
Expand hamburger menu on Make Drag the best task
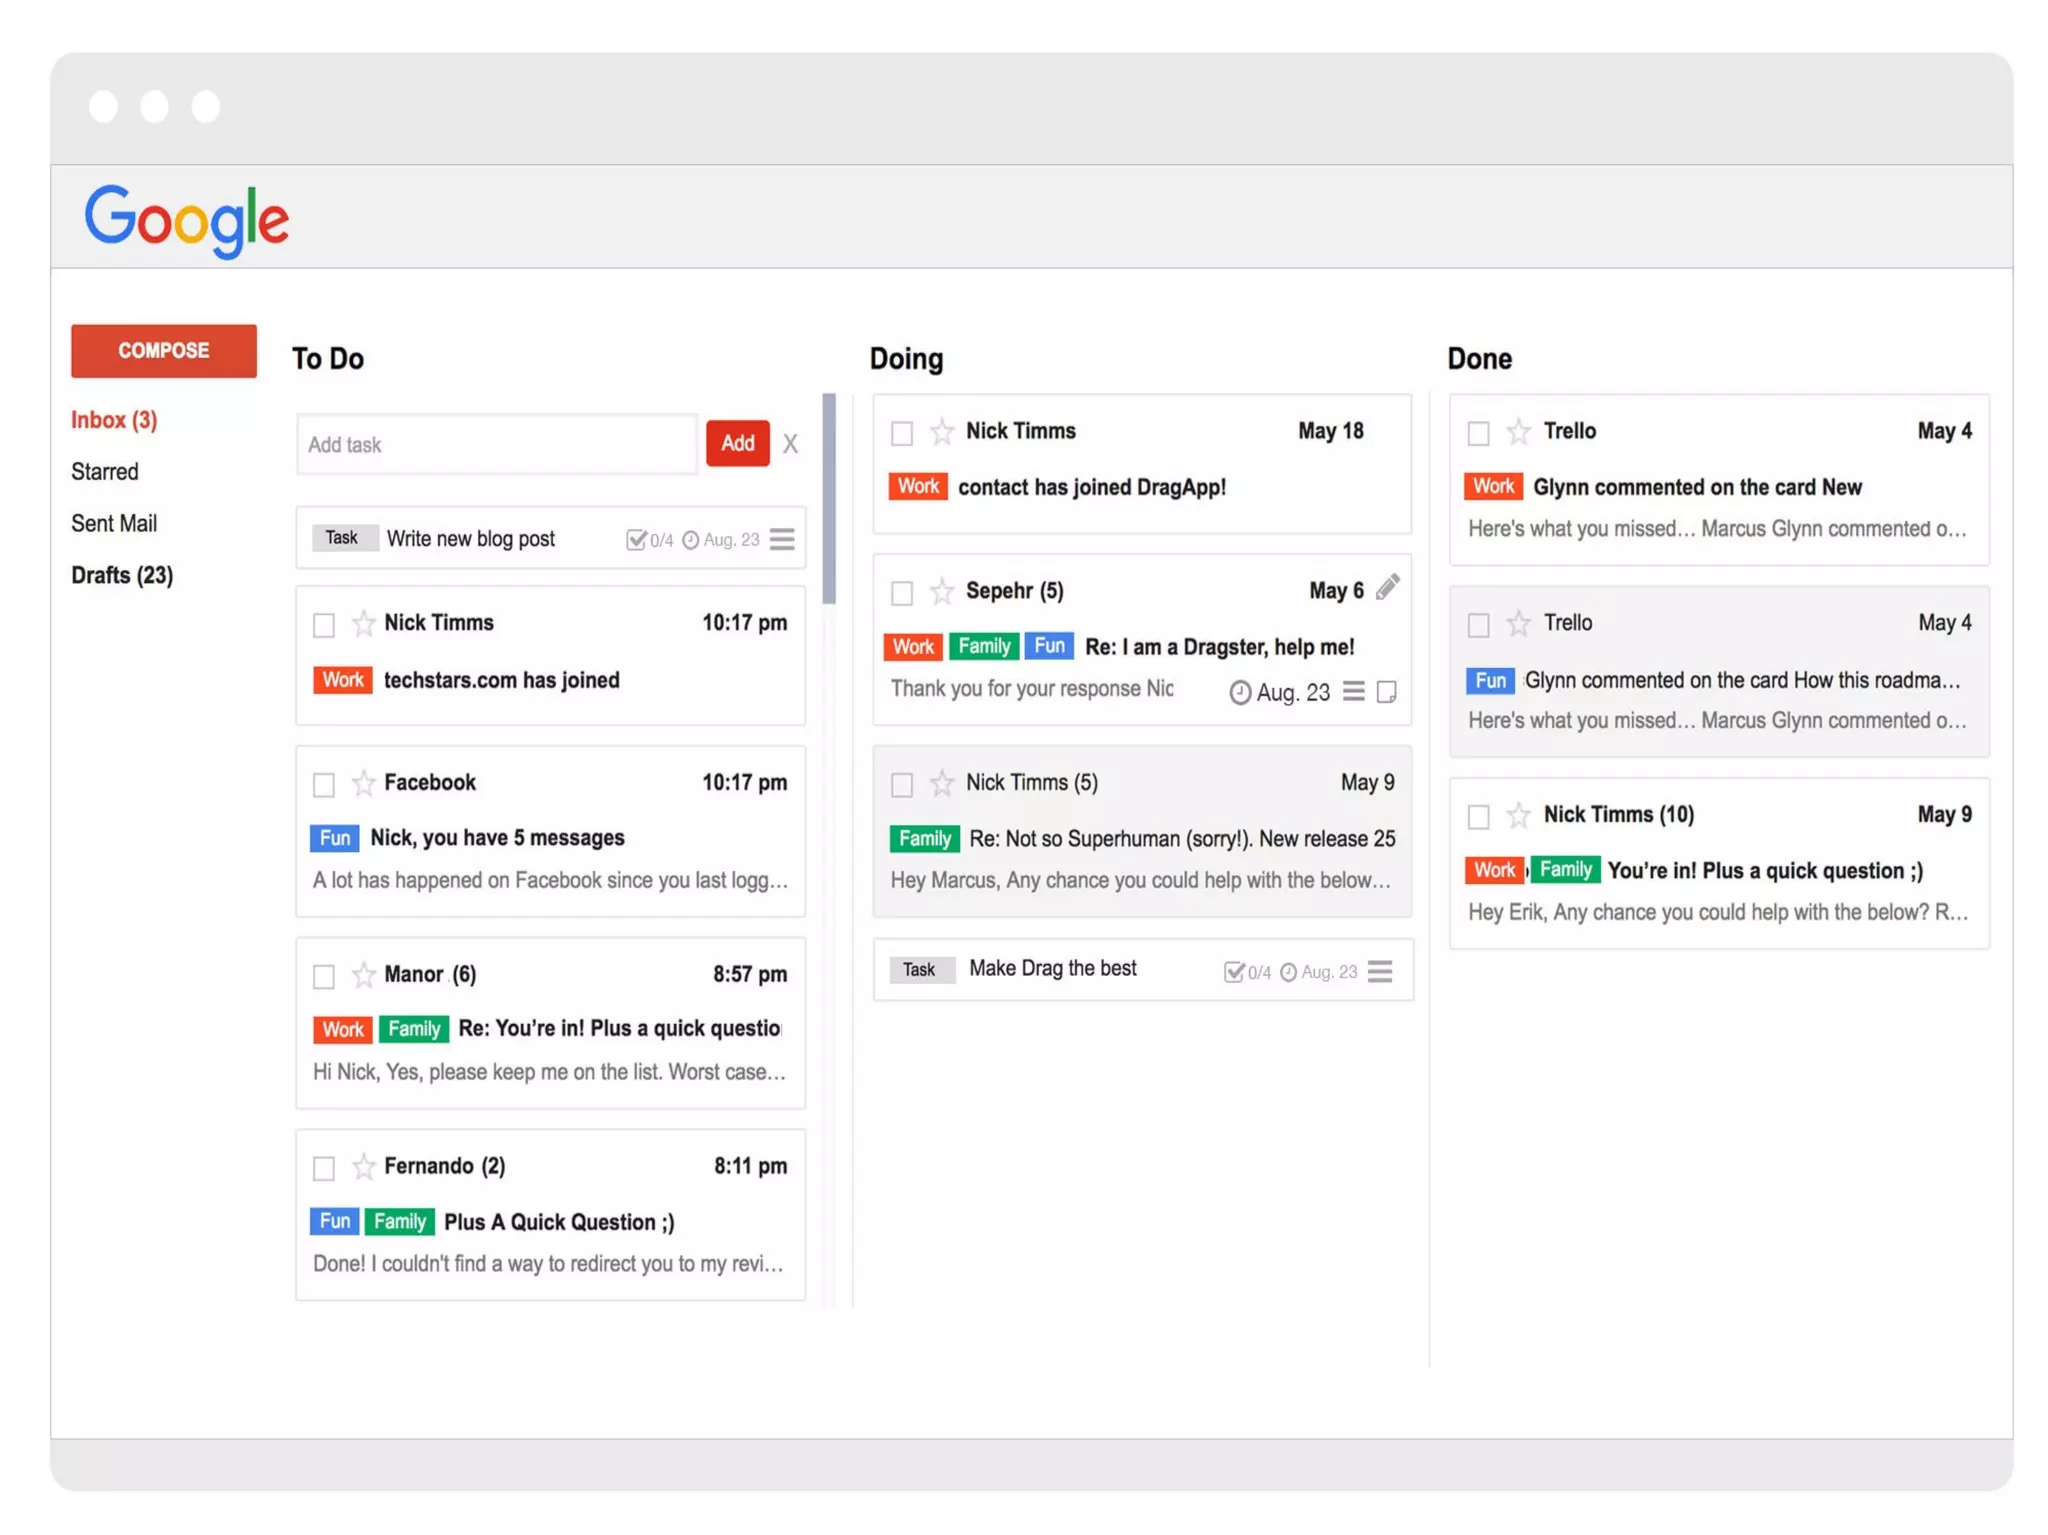click(1380, 971)
